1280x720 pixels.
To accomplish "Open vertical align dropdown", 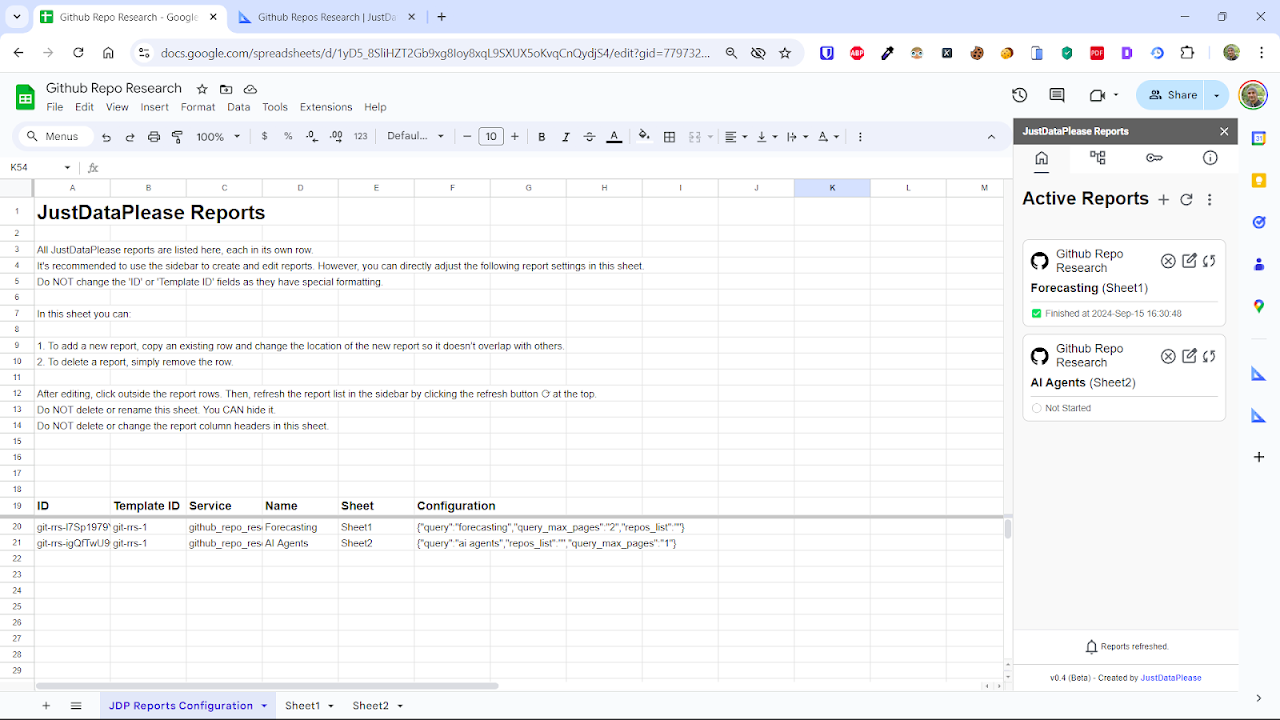I will 766,137.
